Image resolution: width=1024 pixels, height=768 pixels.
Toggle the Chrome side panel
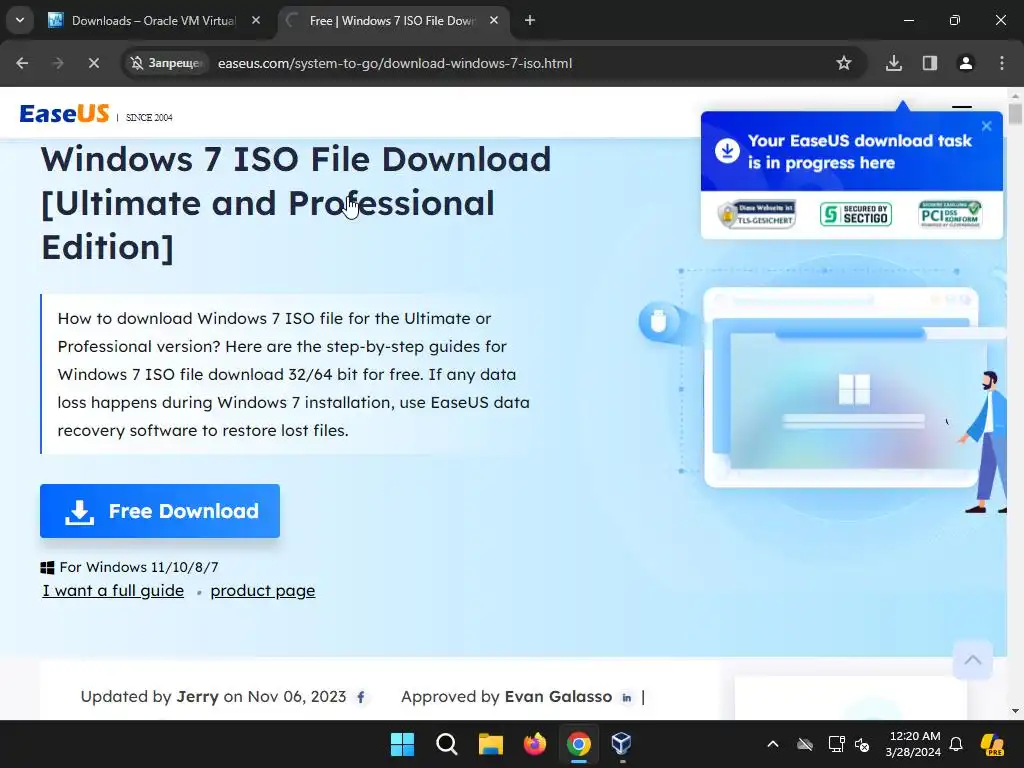930,63
